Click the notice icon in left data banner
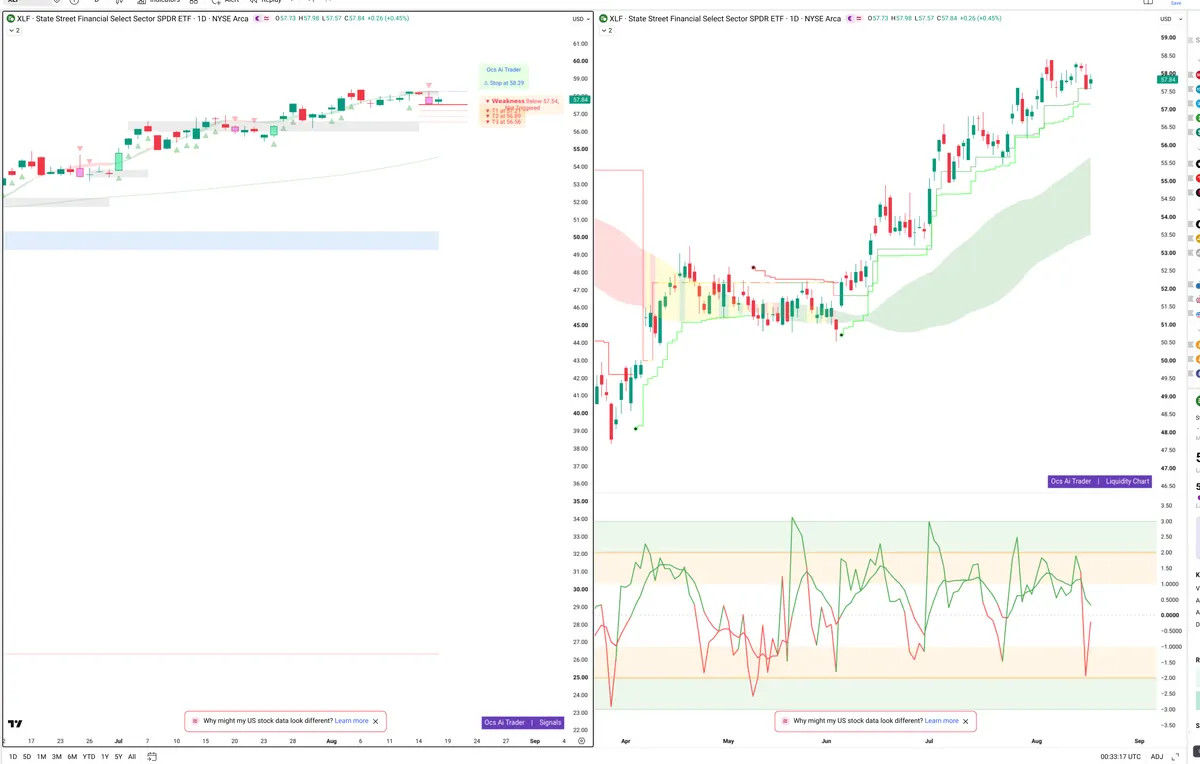This screenshot has height=764, width=1200. (195, 721)
